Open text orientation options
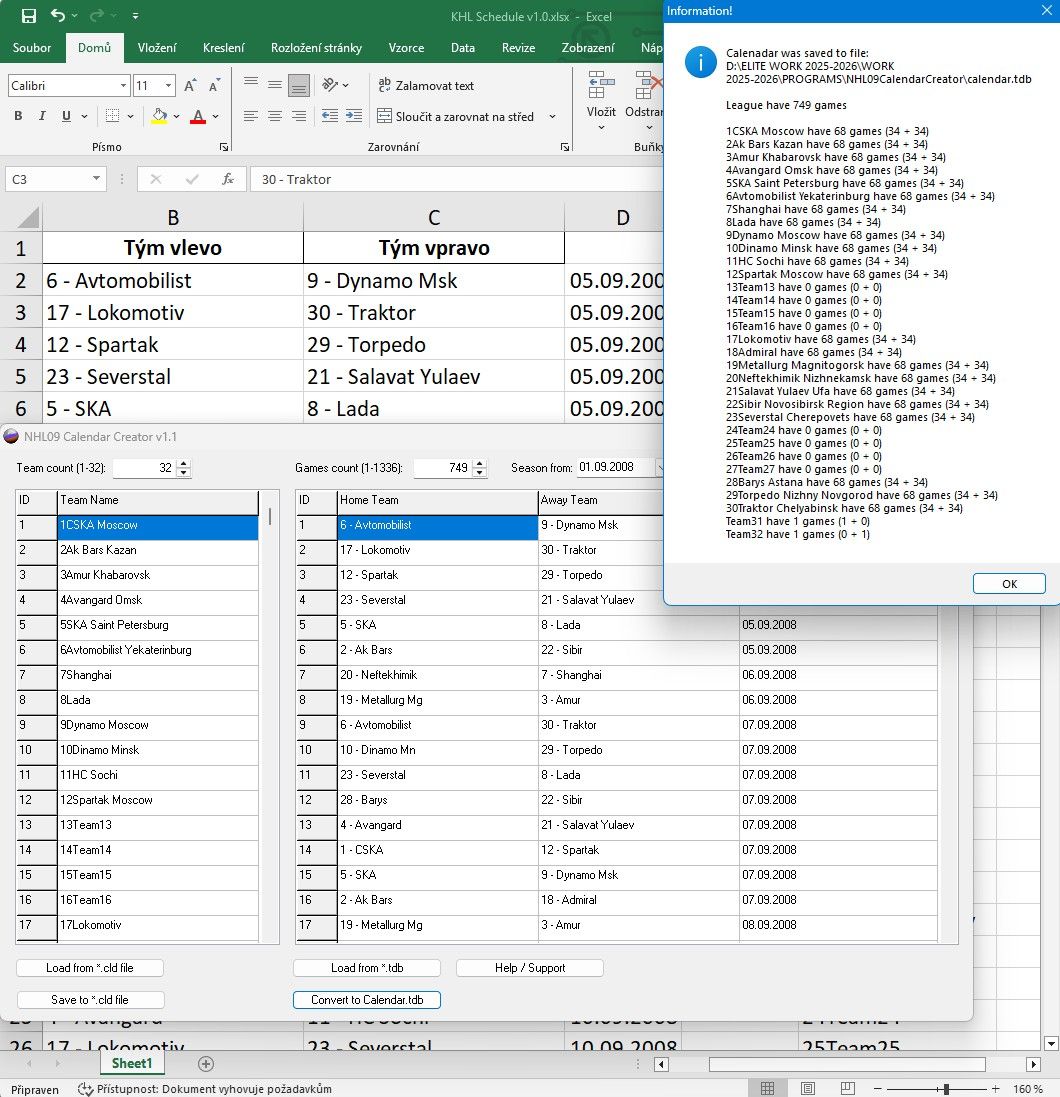The width and height of the screenshot is (1060, 1097). tap(330, 85)
